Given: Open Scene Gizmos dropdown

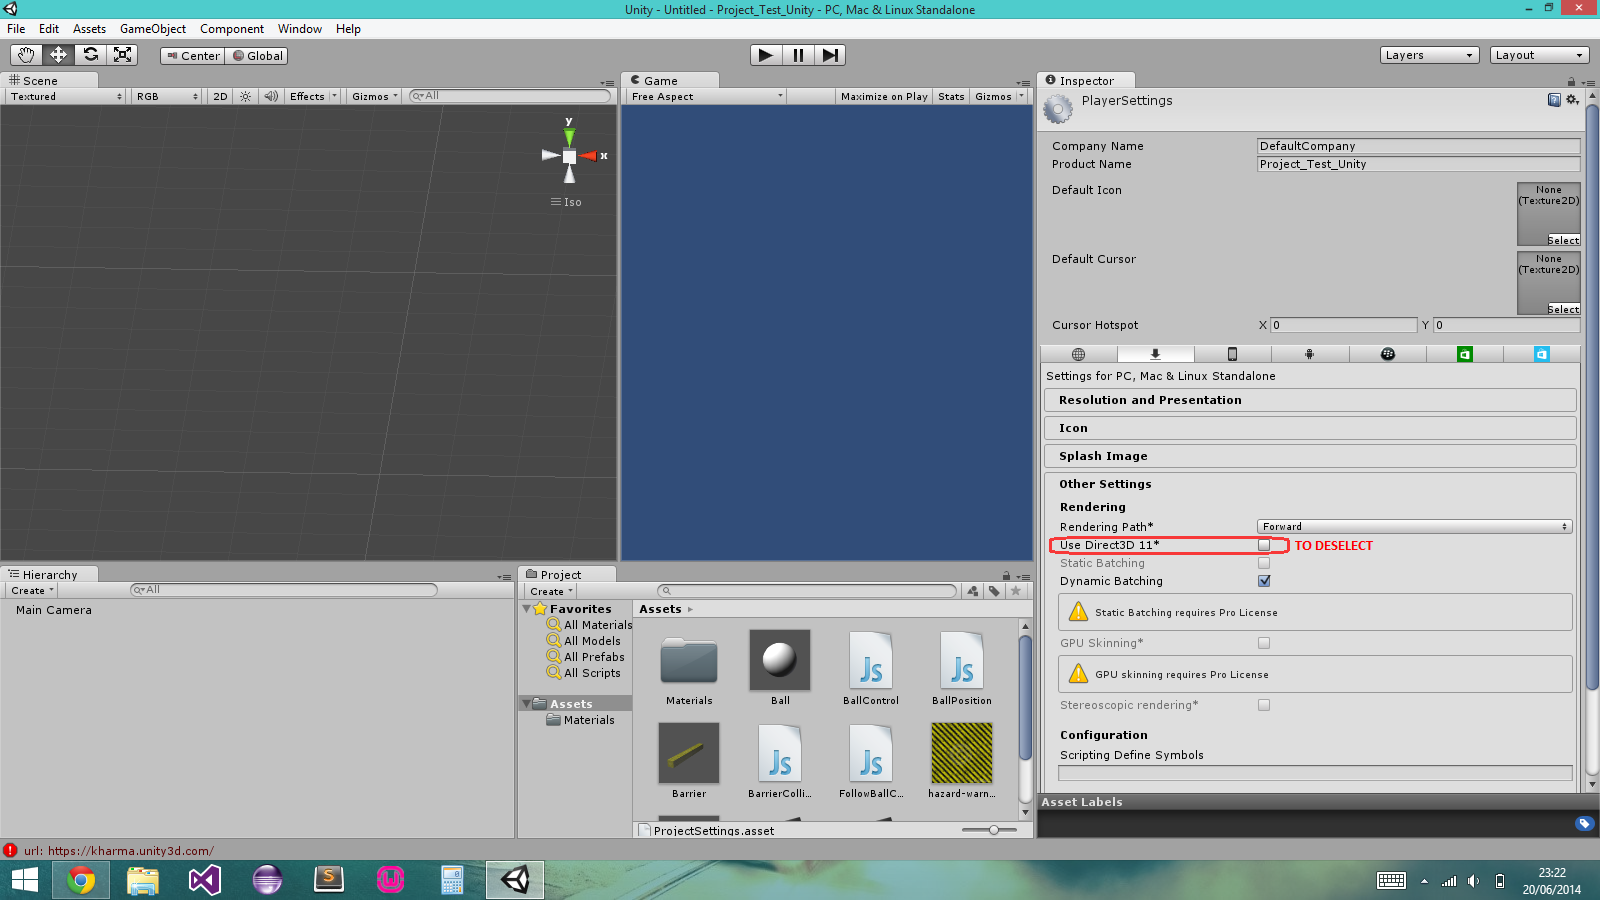Looking at the screenshot, I should pos(374,96).
